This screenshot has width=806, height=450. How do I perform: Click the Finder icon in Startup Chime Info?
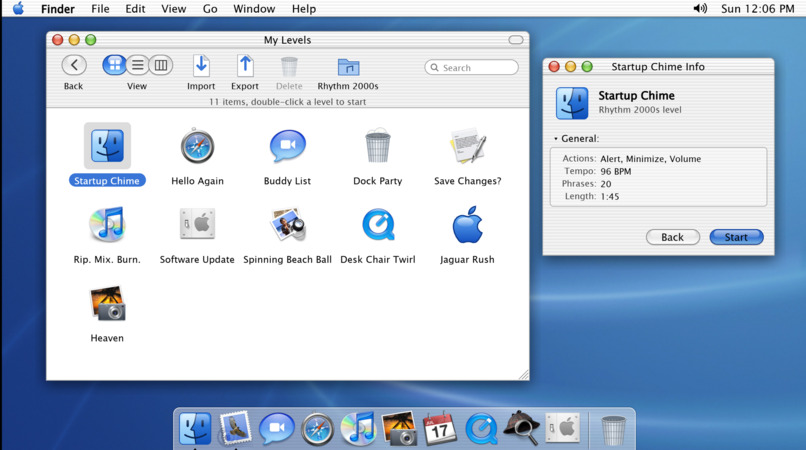(572, 103)
